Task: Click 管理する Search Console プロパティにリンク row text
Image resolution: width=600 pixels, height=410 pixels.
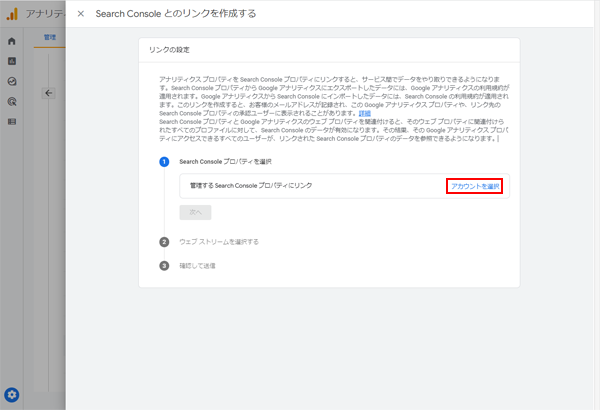Action: pos(251,186)
